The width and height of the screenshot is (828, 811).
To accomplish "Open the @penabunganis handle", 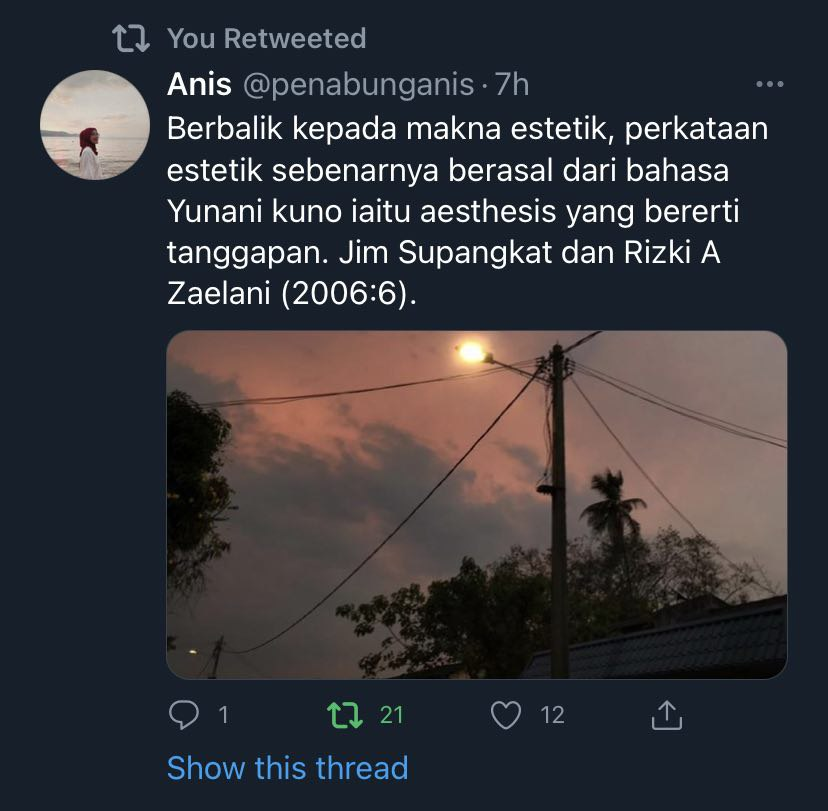I will (359, 86).
